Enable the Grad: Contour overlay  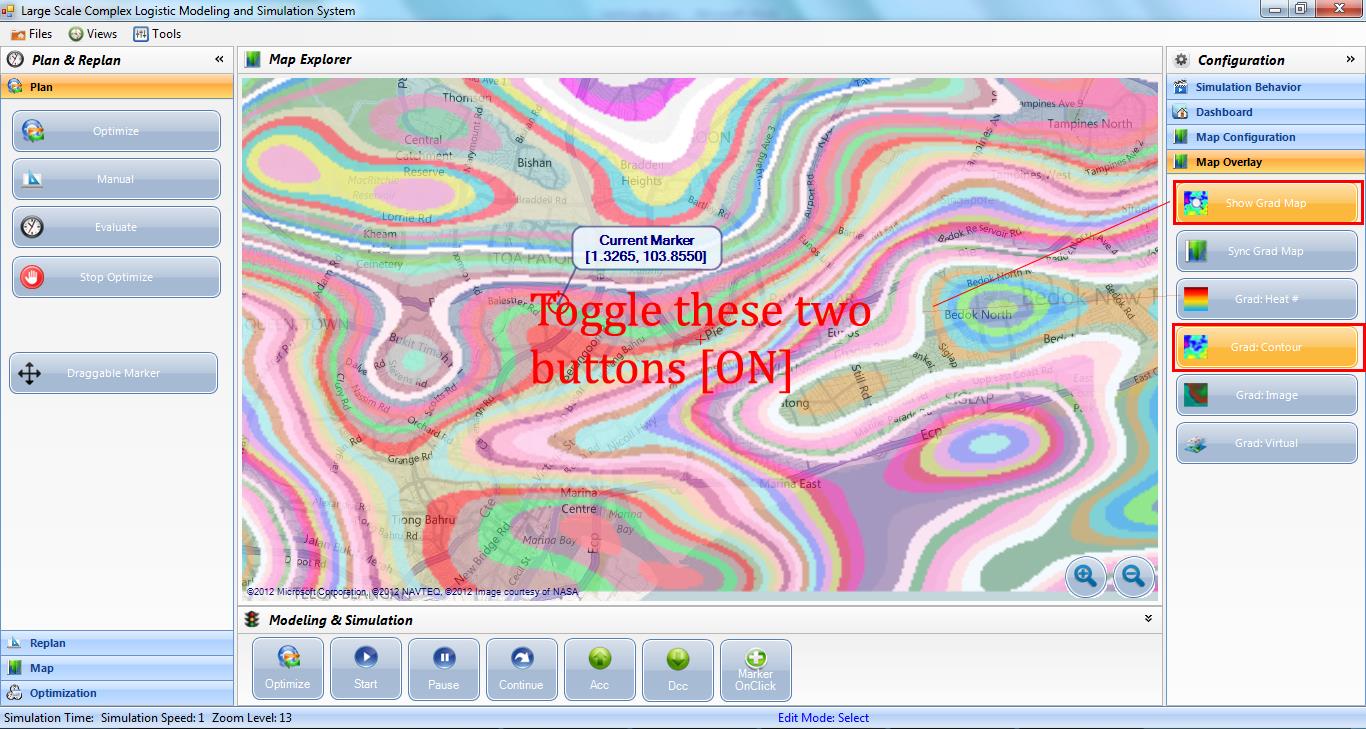(1266, 347)
